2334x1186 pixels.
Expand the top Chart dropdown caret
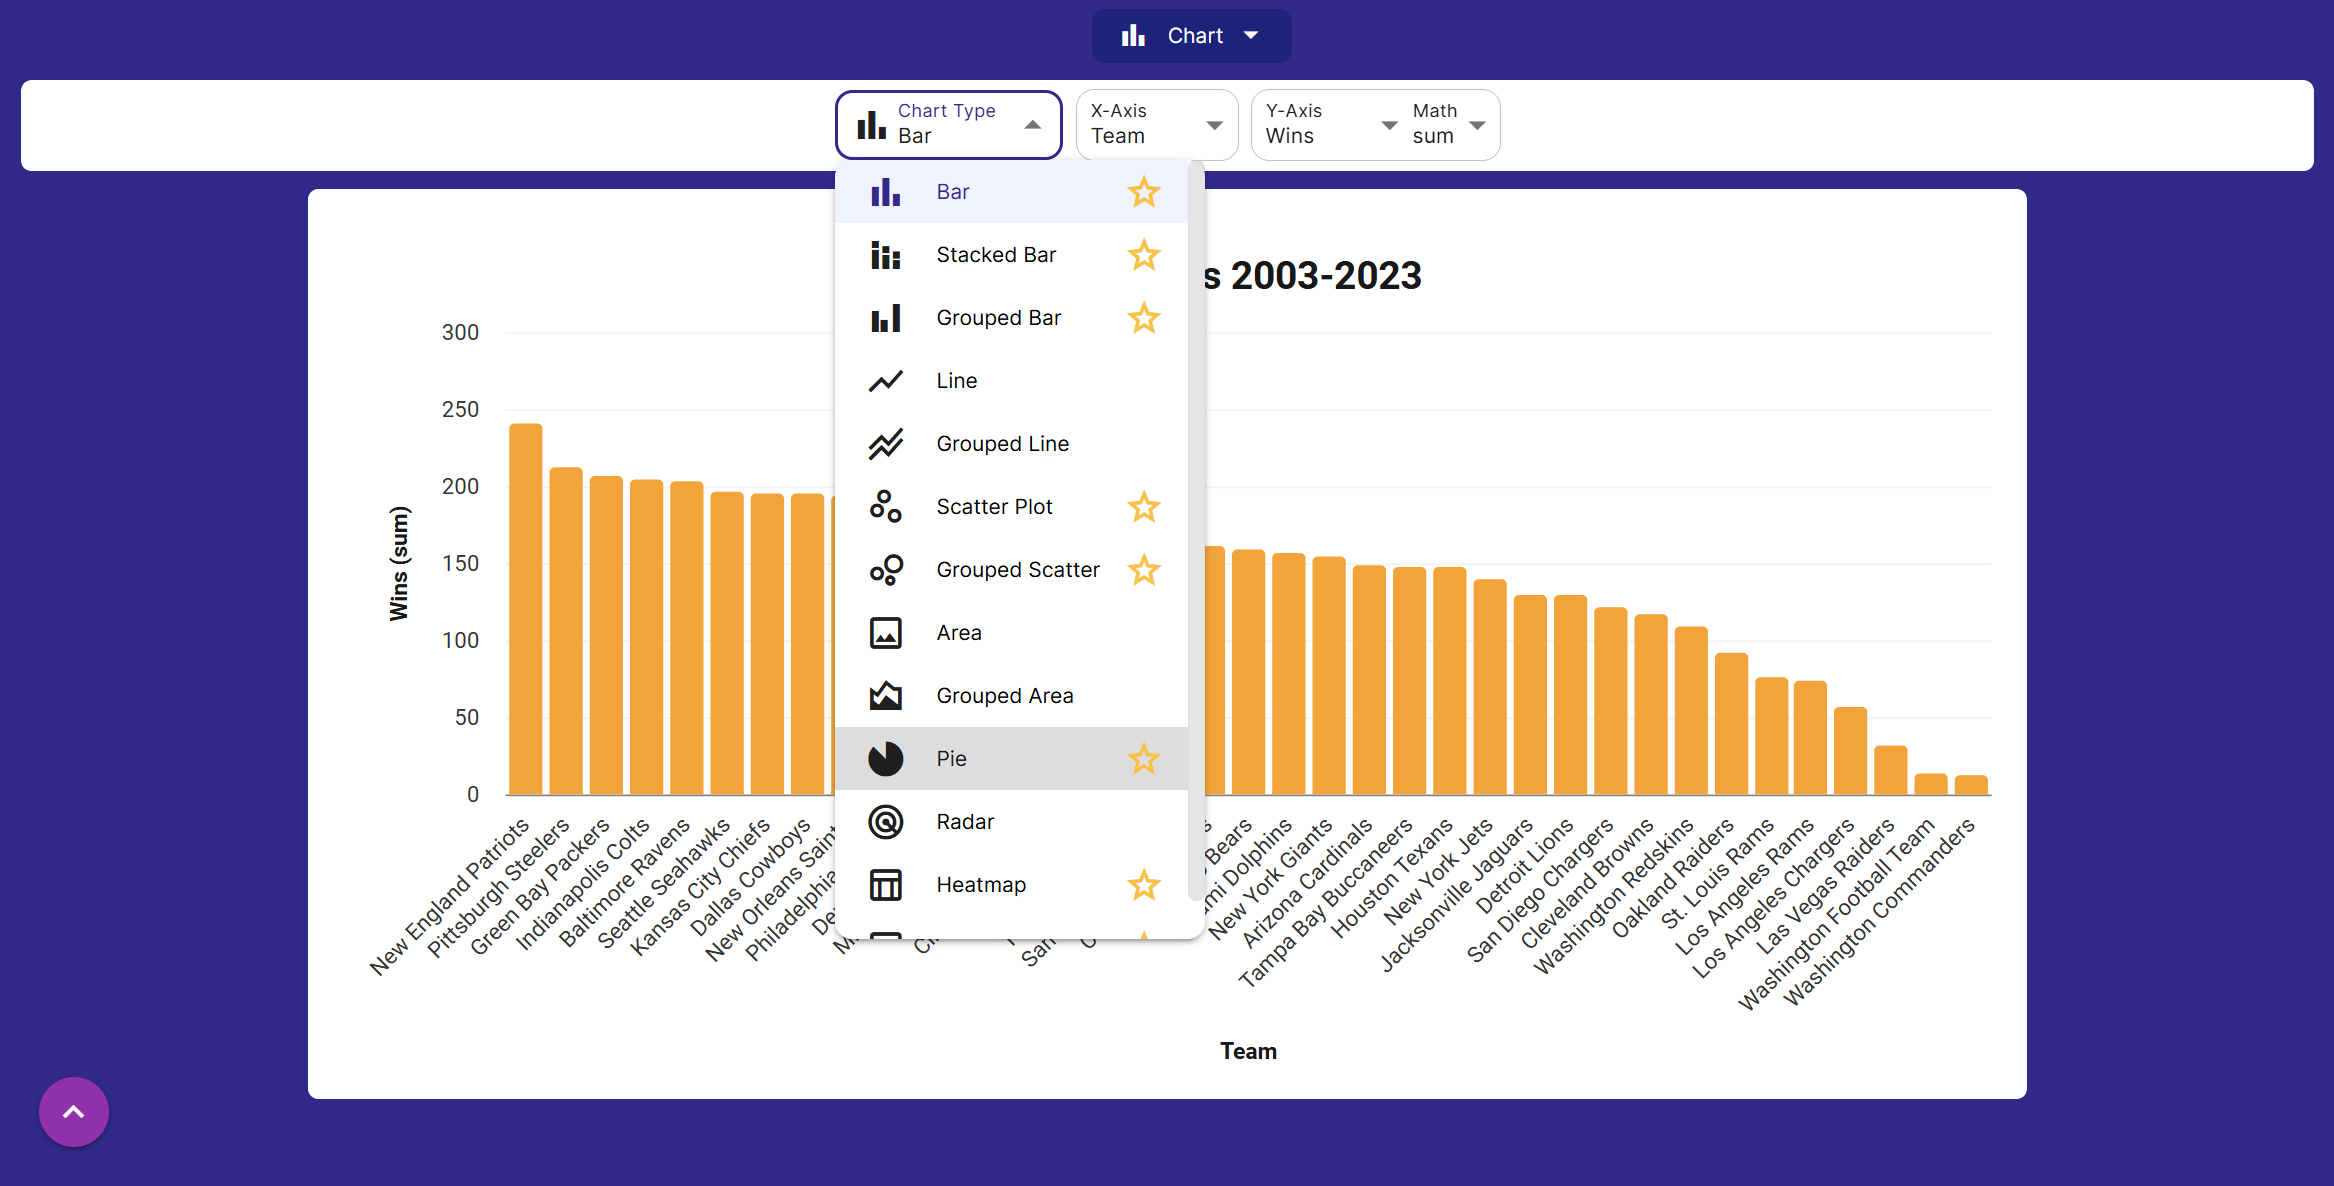click(1251, 36)
